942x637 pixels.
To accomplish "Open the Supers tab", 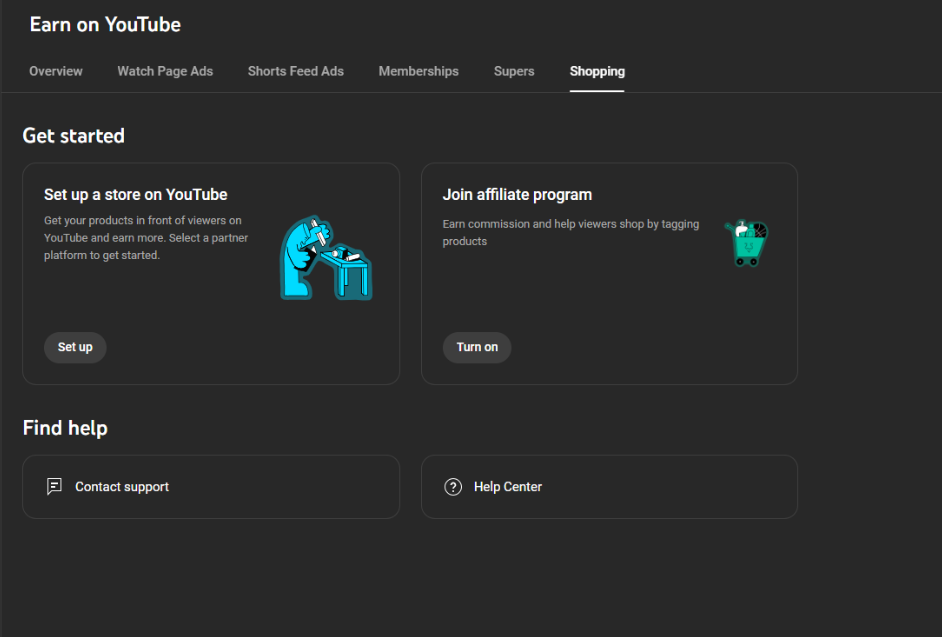I will click(514, 72).
